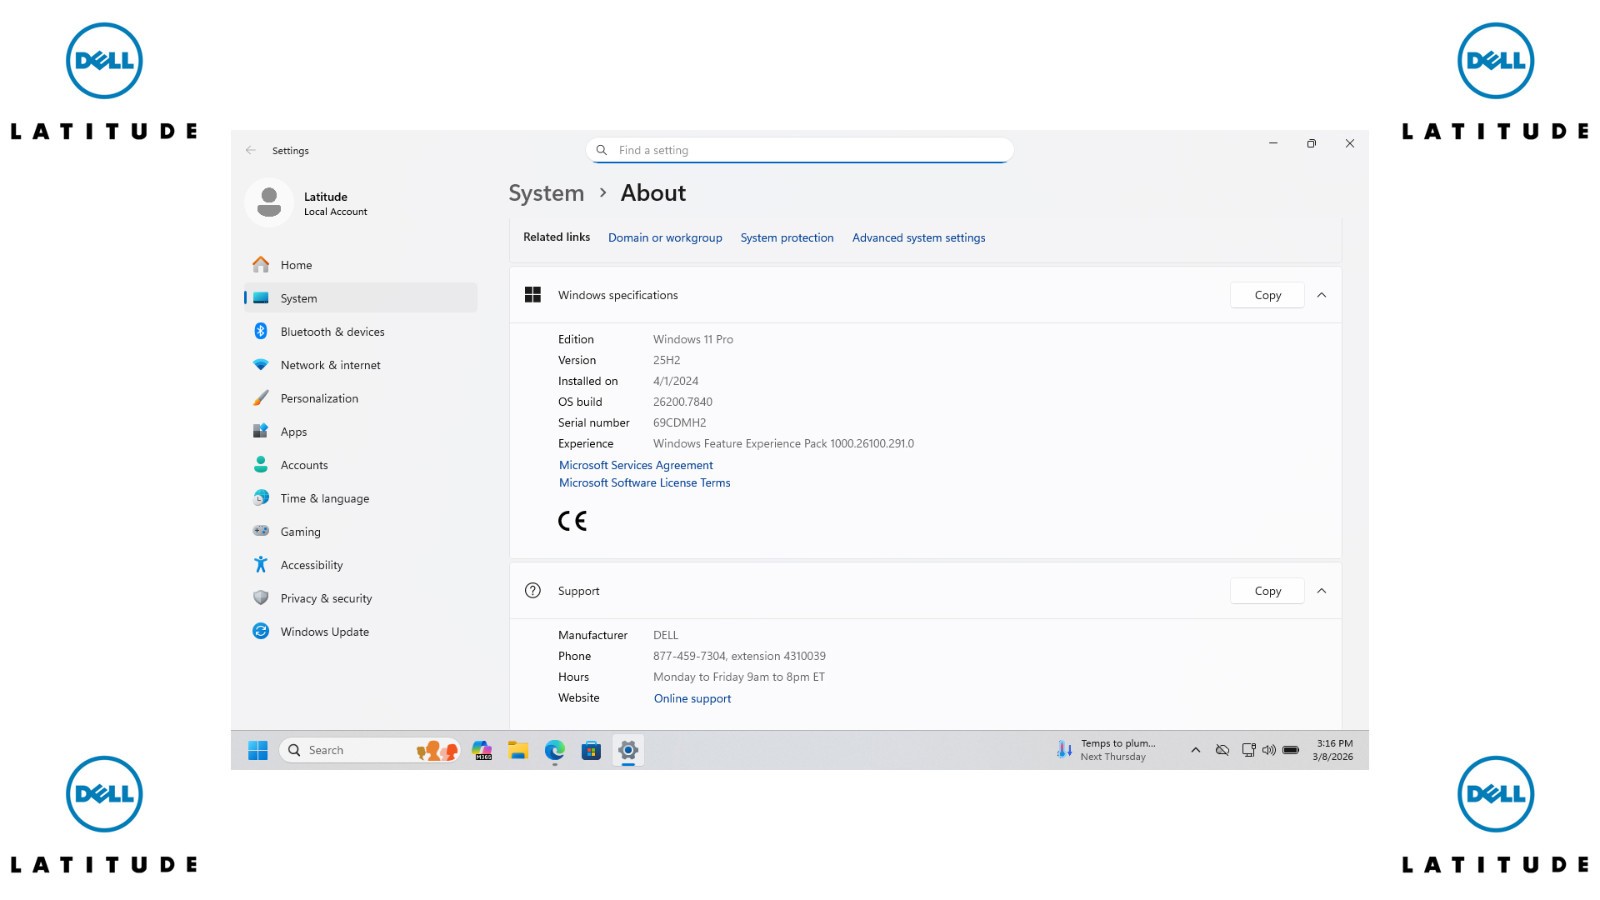Open the Microsoft Services Agreement

click(x=636, y=465)
